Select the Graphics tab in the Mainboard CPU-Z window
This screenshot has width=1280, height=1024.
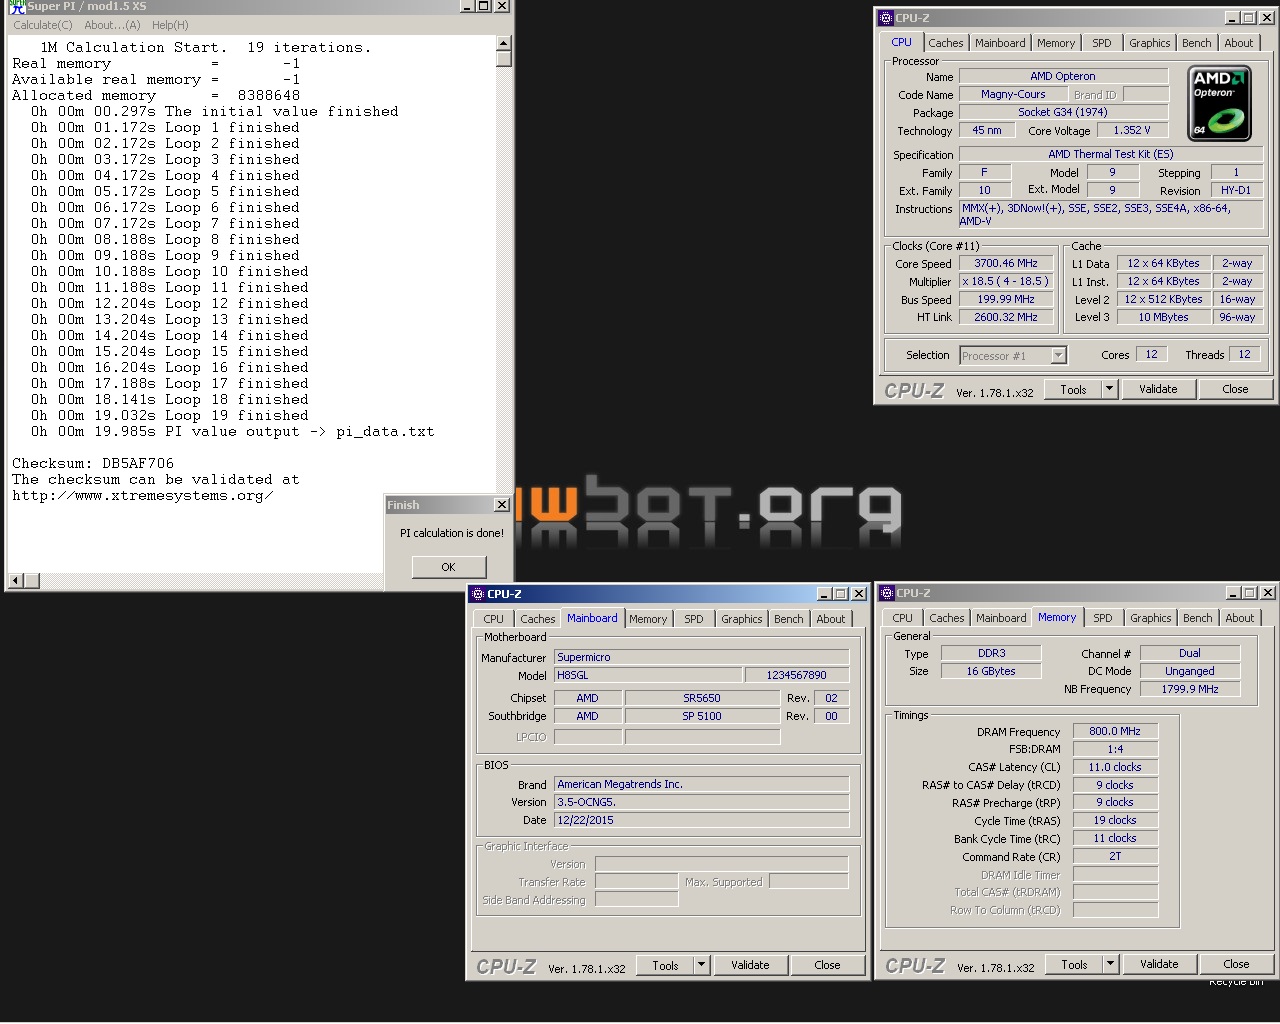pyautogui.click(x=741, y=619)
